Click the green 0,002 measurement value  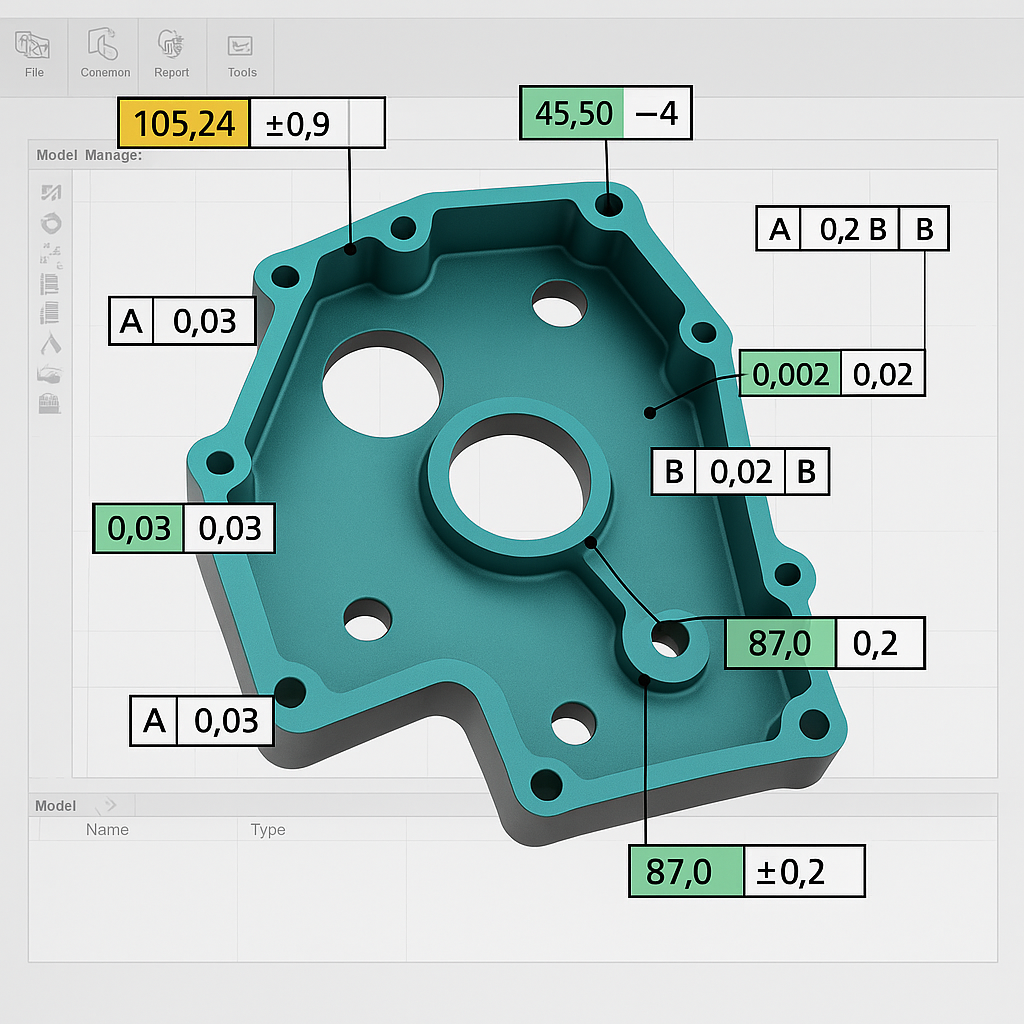pyautogui.click(x=790, y=374)
